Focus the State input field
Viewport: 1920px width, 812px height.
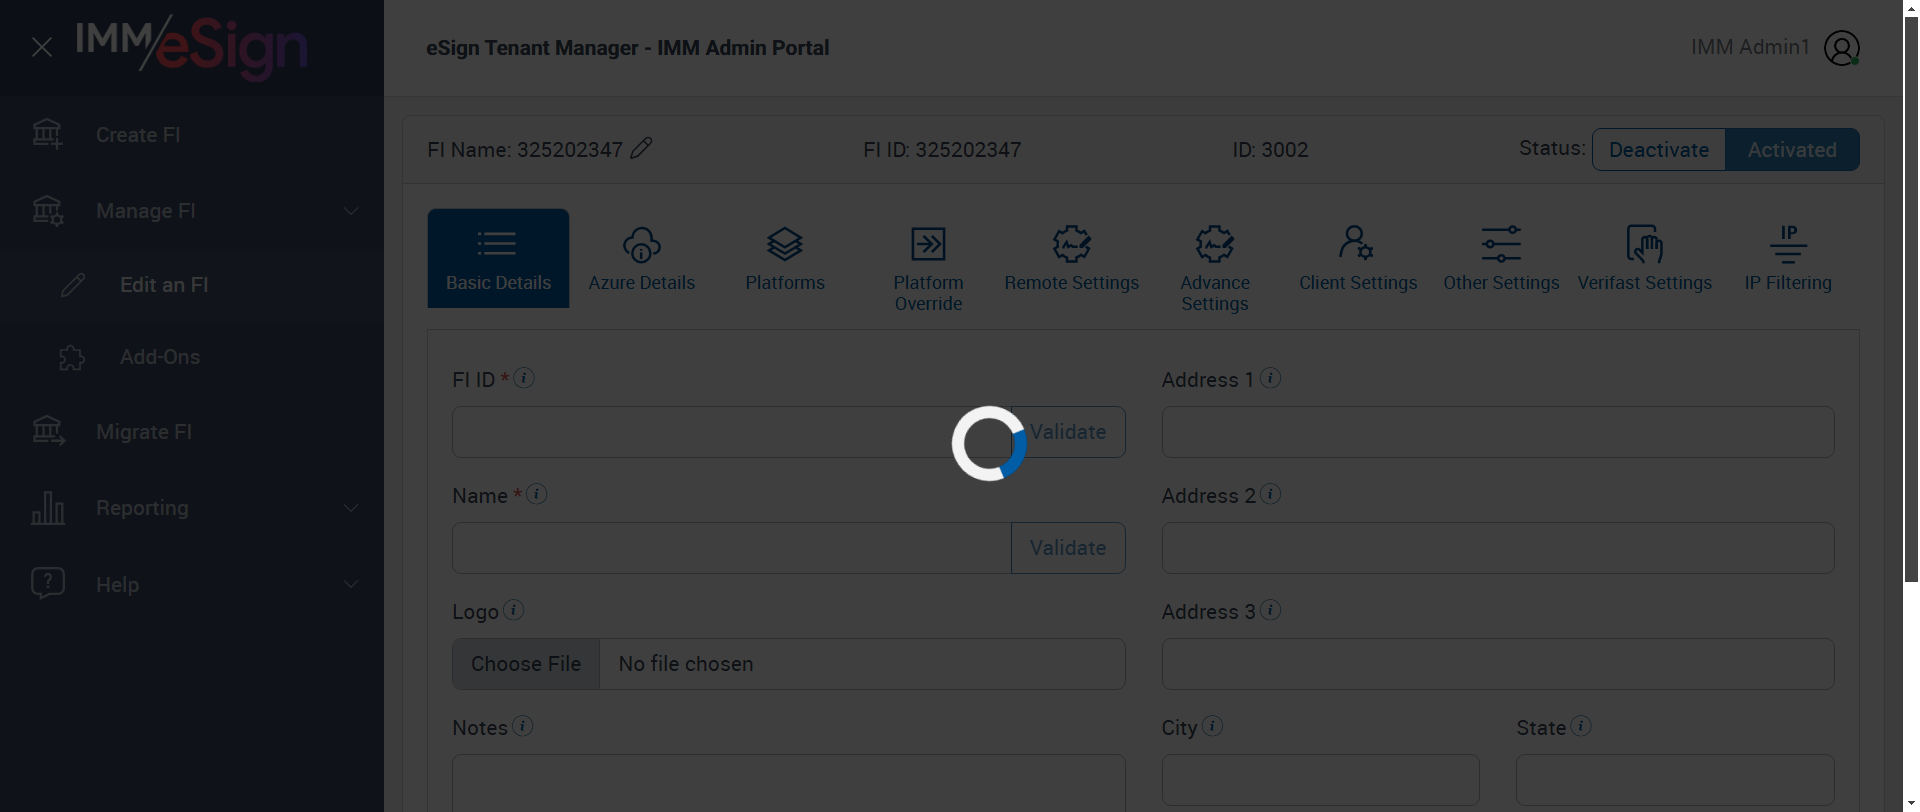coord(1675,780)
